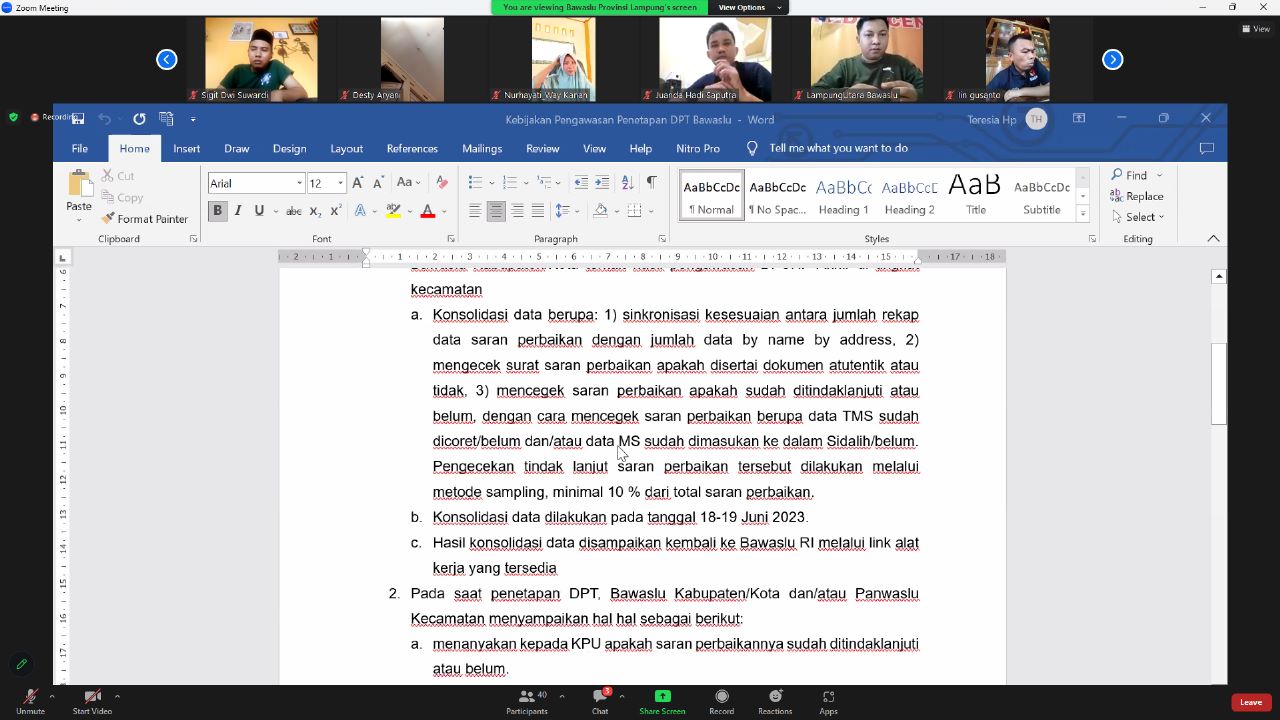Viewport: 1280px width, 720px height.
Task: Open the Layout ribbon tab
Action: 346,148
